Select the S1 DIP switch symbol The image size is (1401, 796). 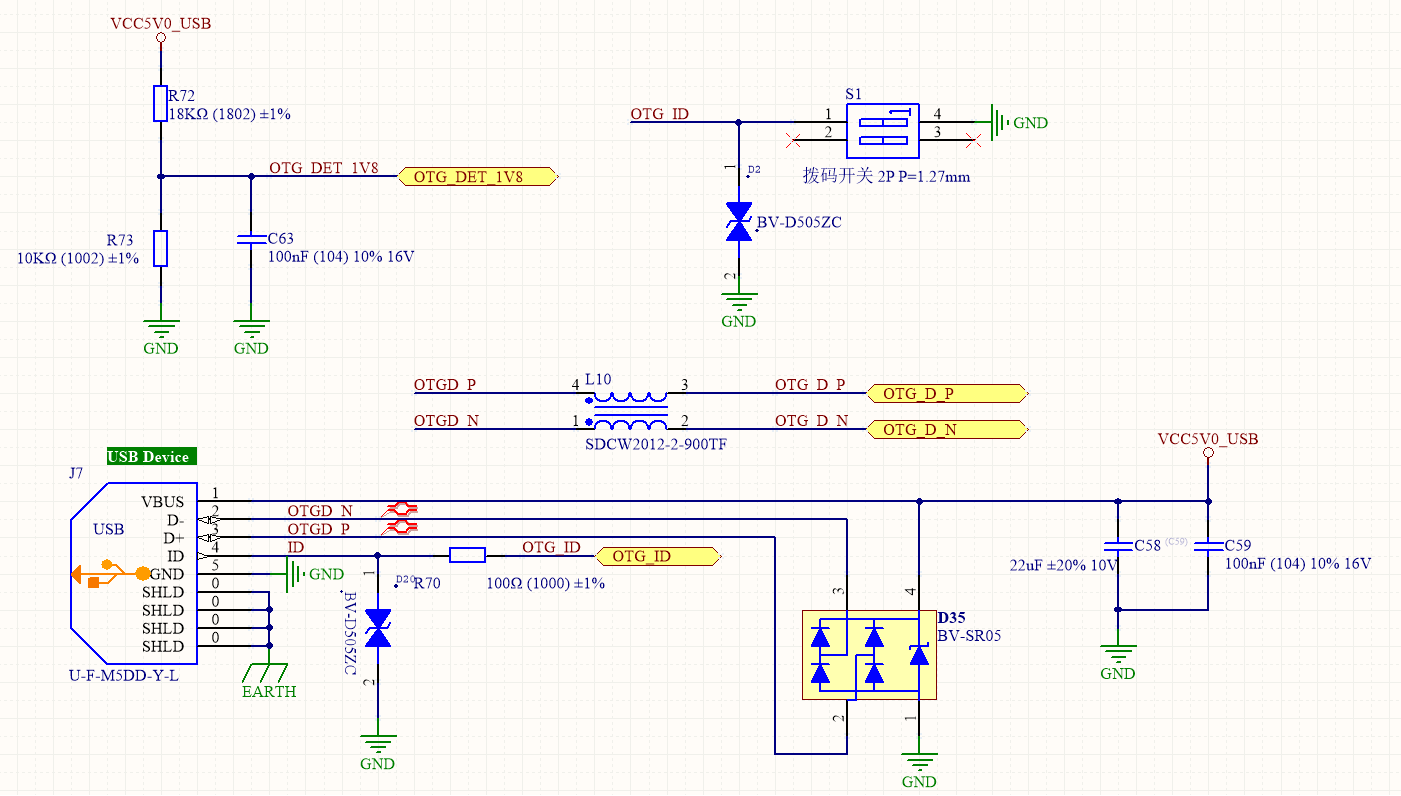point(883,131)
